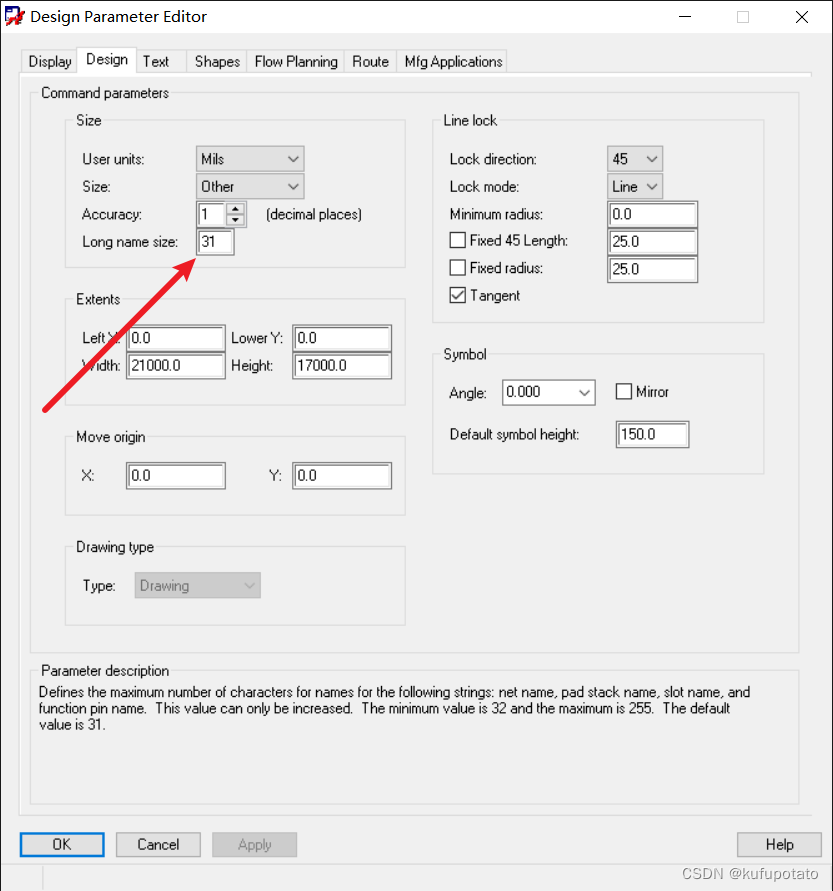Image resolution: width=833 pixels, height=891 pixels.
Task: Click the OK button
Action: point(61,844)
